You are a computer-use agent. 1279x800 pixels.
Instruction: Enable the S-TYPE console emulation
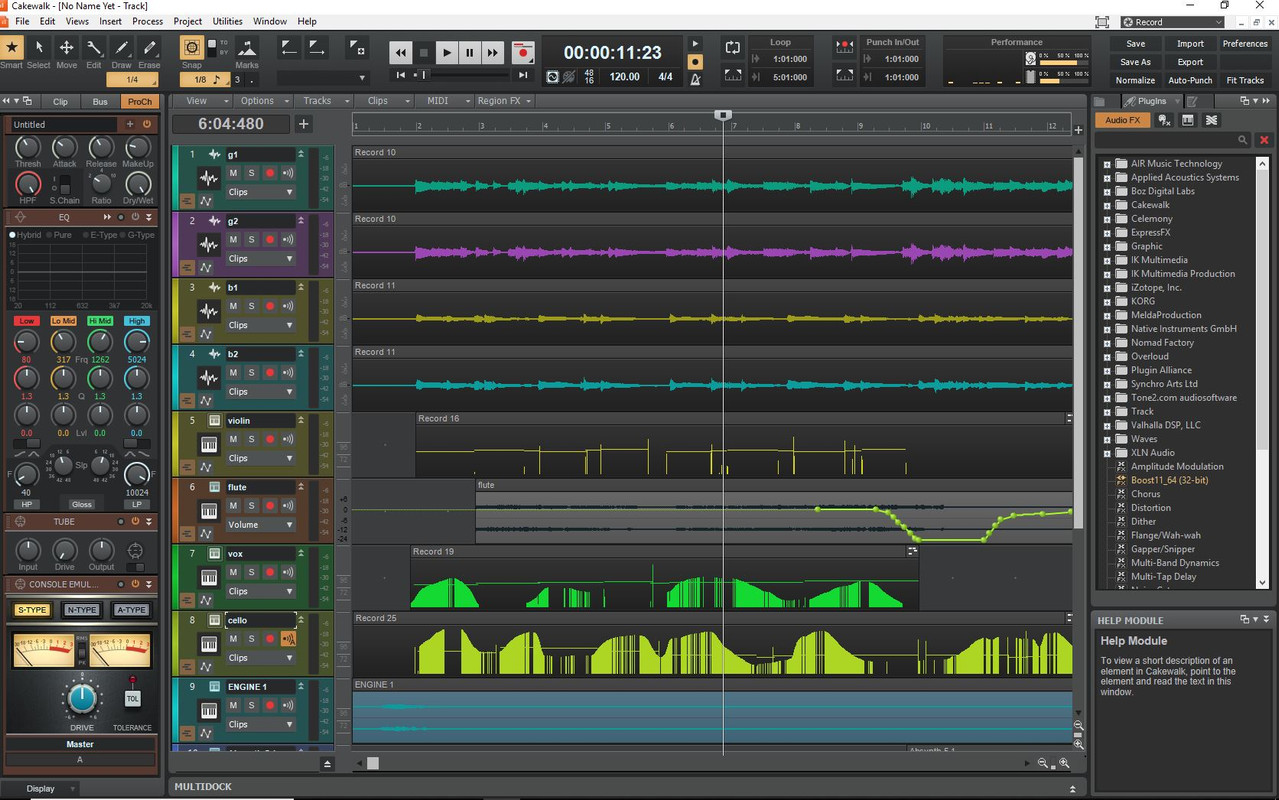pos(31,610)
